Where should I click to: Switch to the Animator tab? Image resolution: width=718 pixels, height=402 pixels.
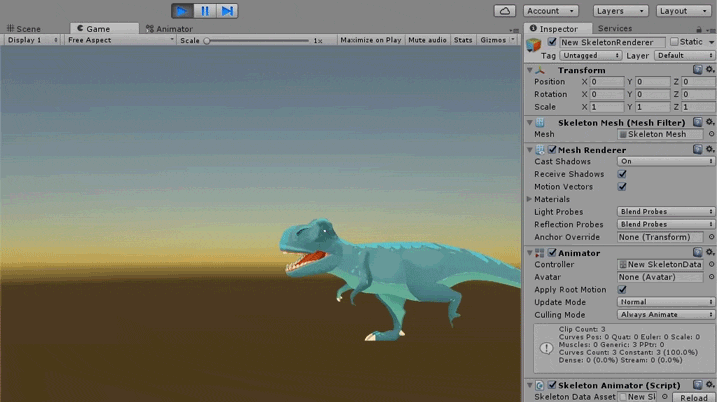[169, 28]
